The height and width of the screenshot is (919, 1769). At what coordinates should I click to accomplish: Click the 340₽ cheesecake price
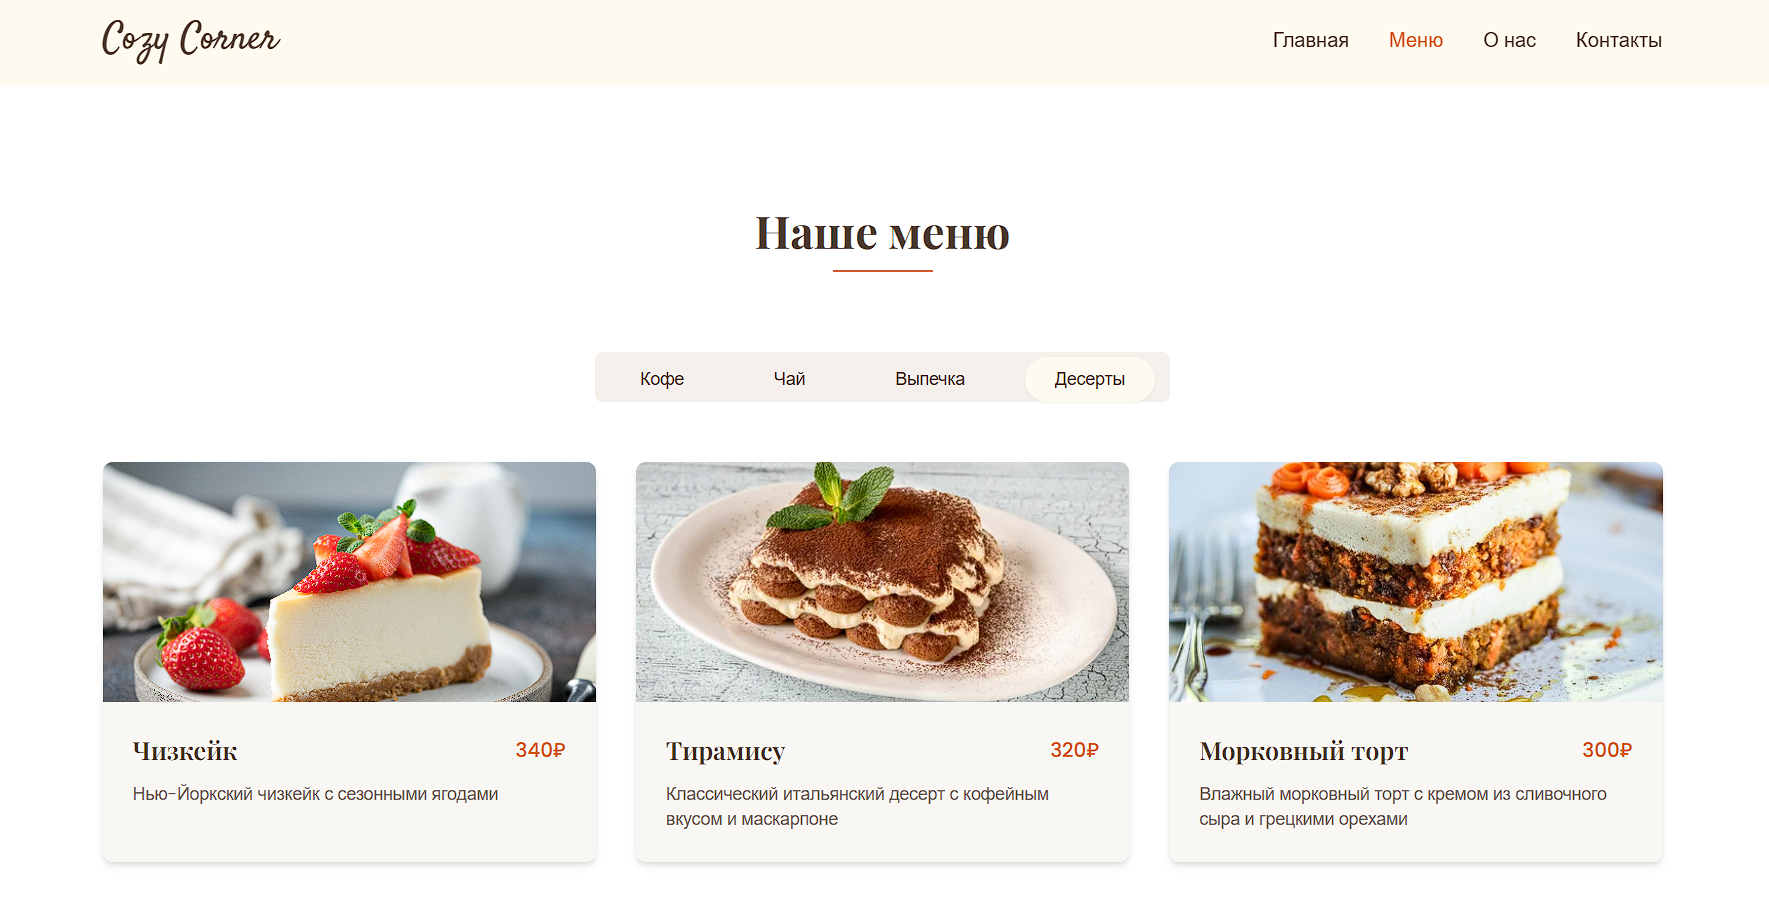pyautogui.click(x=540, y=750)
